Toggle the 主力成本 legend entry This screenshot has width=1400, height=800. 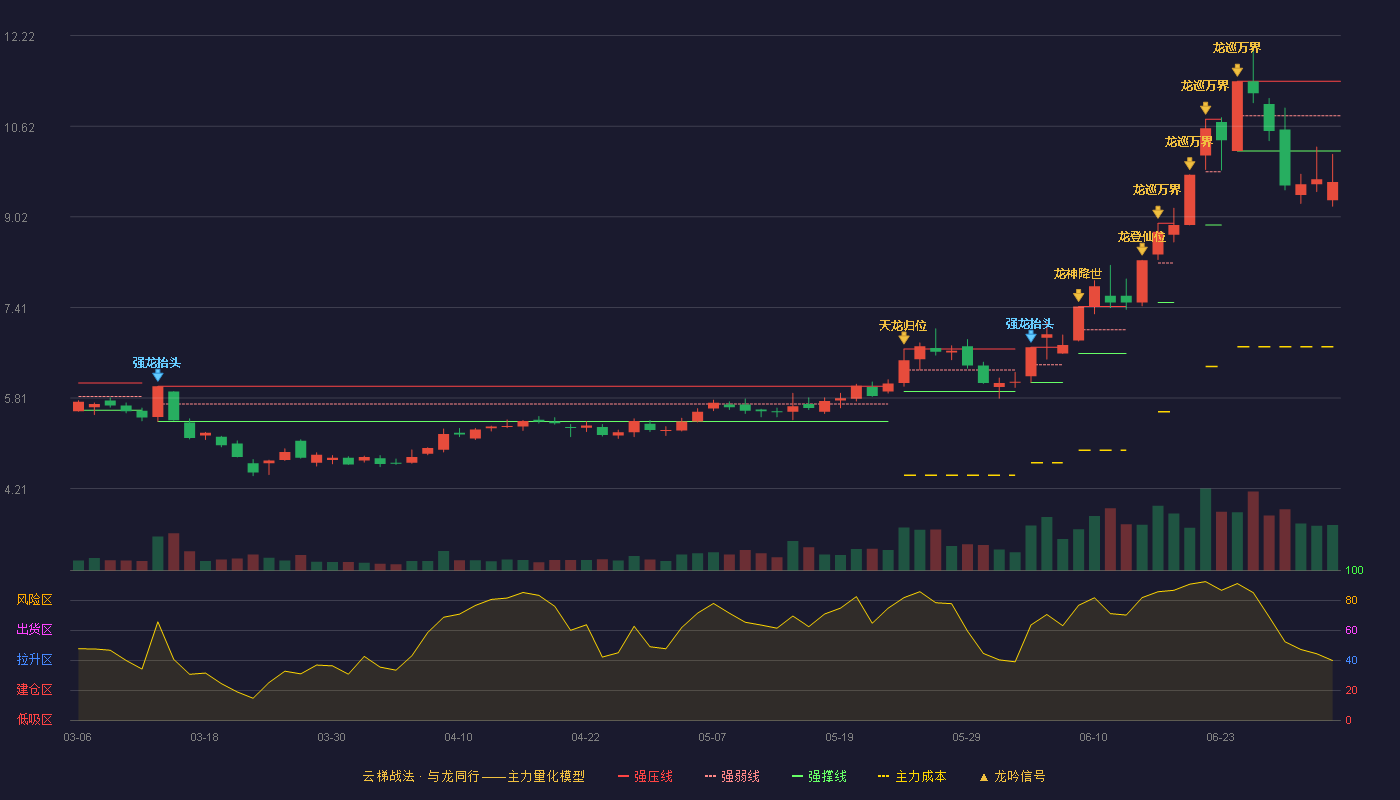pyautogui.click(x=911, y=776)
